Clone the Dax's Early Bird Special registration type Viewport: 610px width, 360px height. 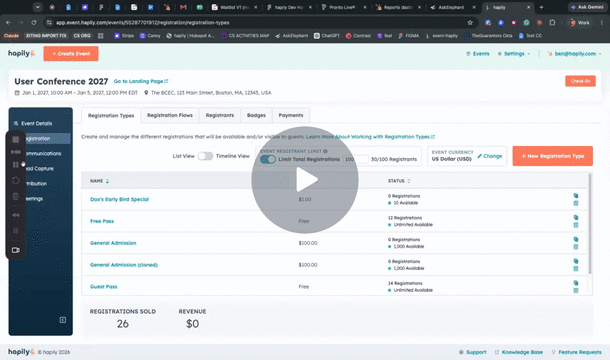pyautogui.click(x=576, y=196)
